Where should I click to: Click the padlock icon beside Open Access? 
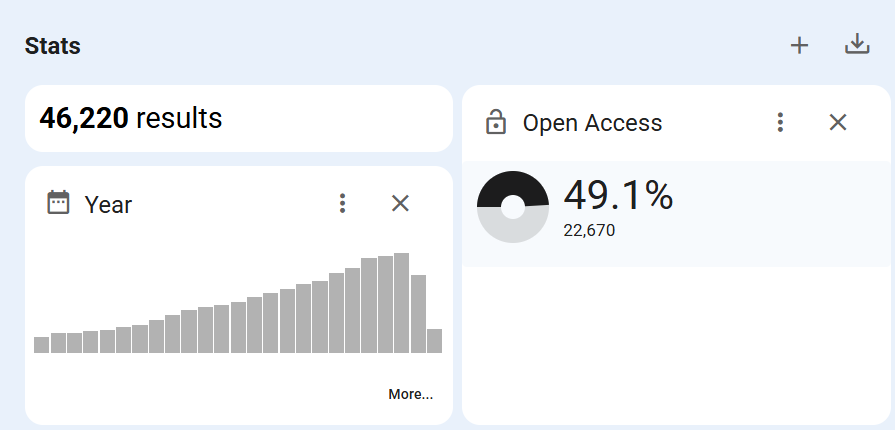[x=495, y=122]
